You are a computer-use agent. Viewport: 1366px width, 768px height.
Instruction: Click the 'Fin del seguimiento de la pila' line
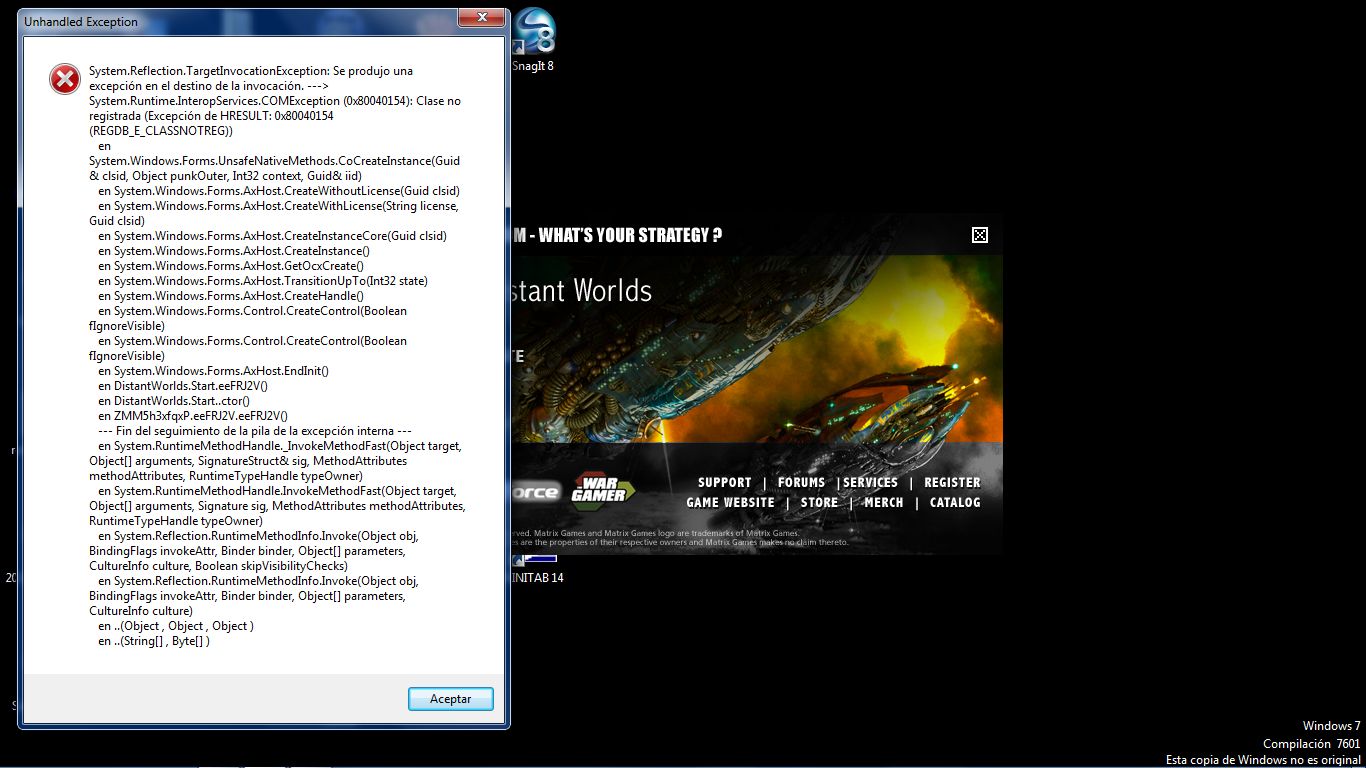tap(255, 431)
